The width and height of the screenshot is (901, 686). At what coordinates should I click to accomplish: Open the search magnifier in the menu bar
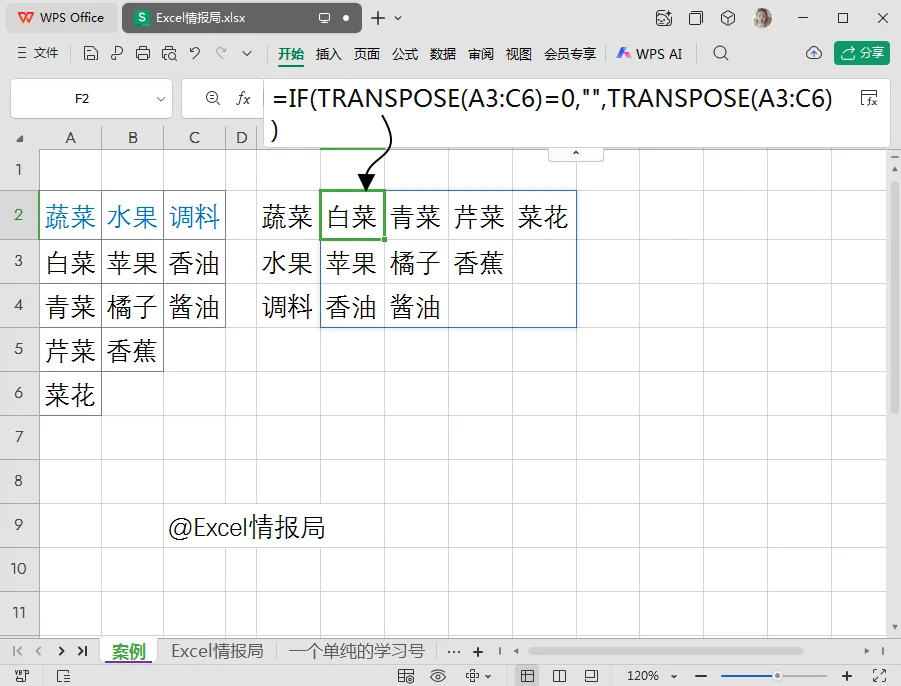721,53
